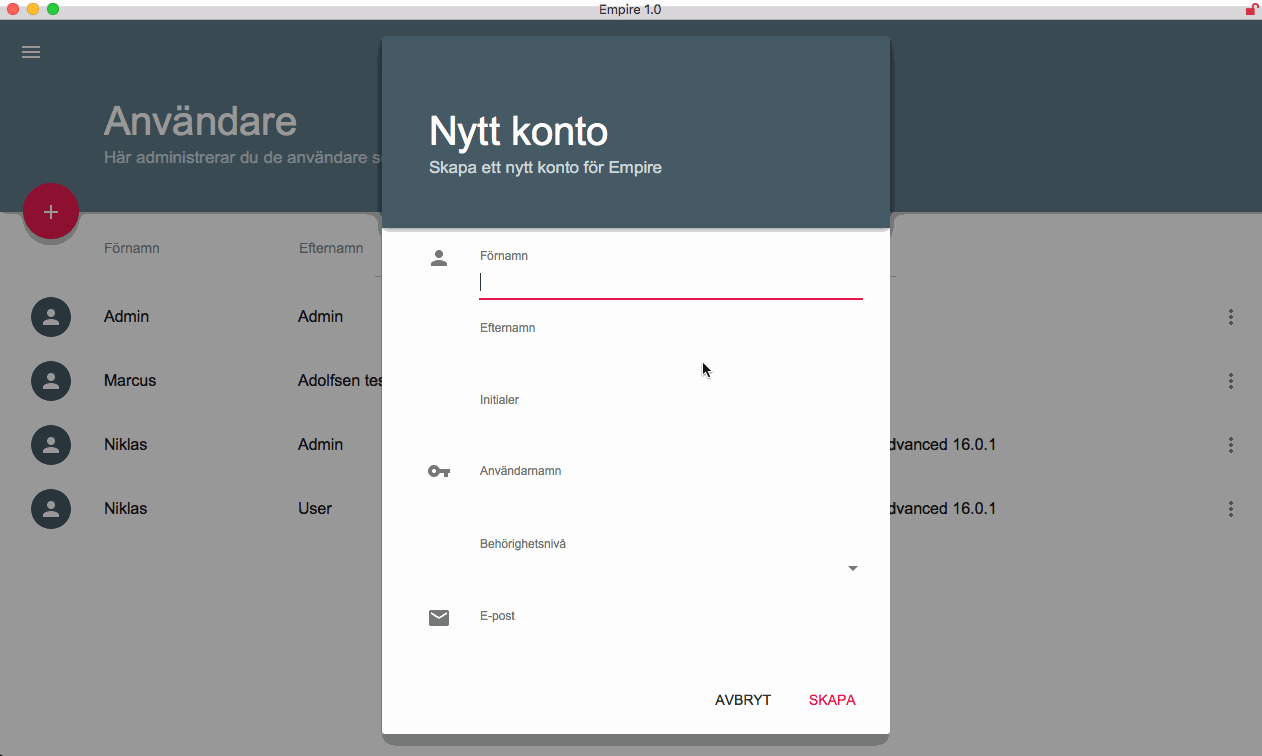The width and height of the screenshot is (1262, 756).
Task: Open the hamburger navigation menu
Action: pos(31,52)
